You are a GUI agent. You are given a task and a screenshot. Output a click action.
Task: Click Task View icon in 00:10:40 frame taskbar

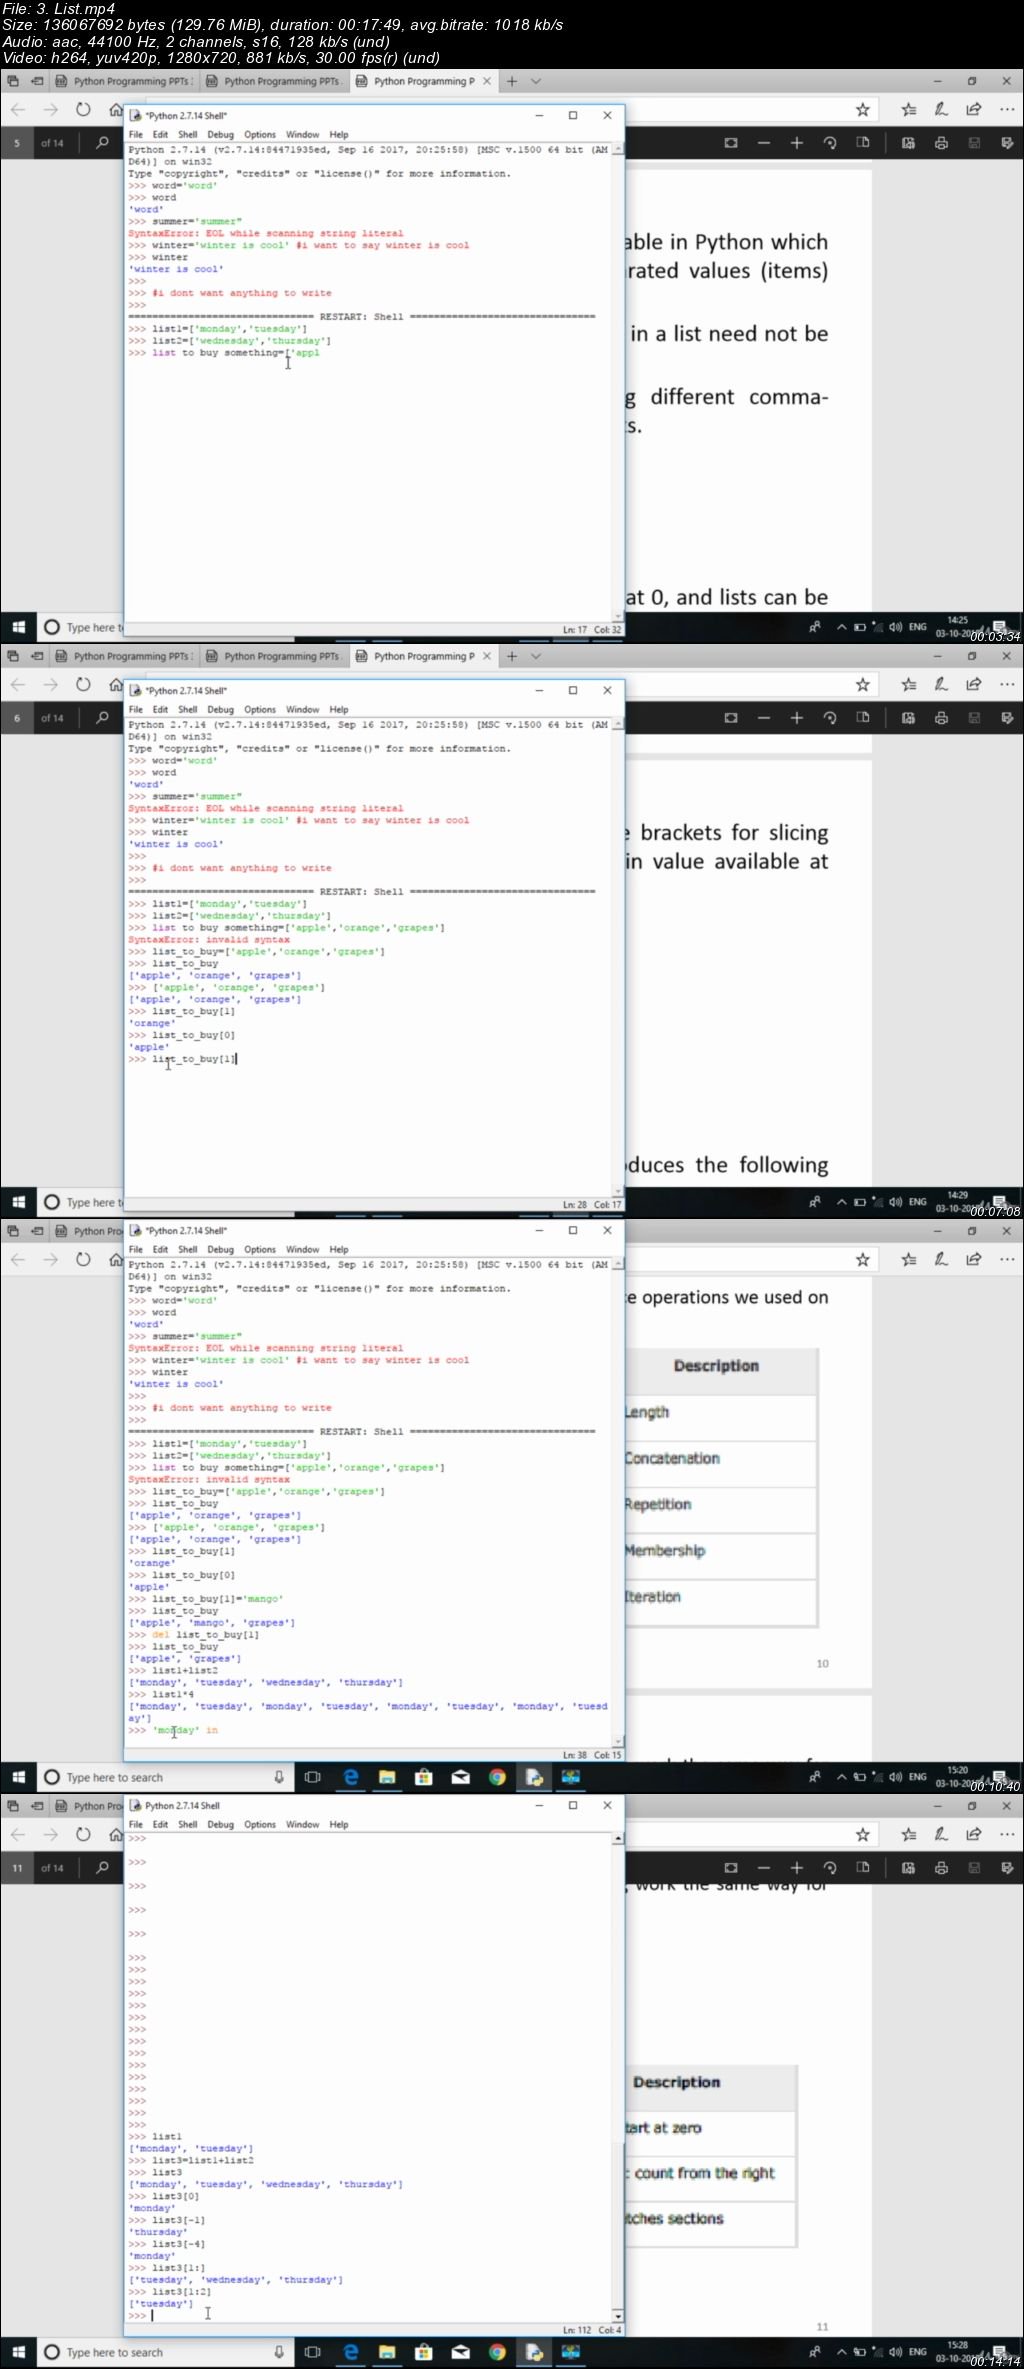(313, 1777)
